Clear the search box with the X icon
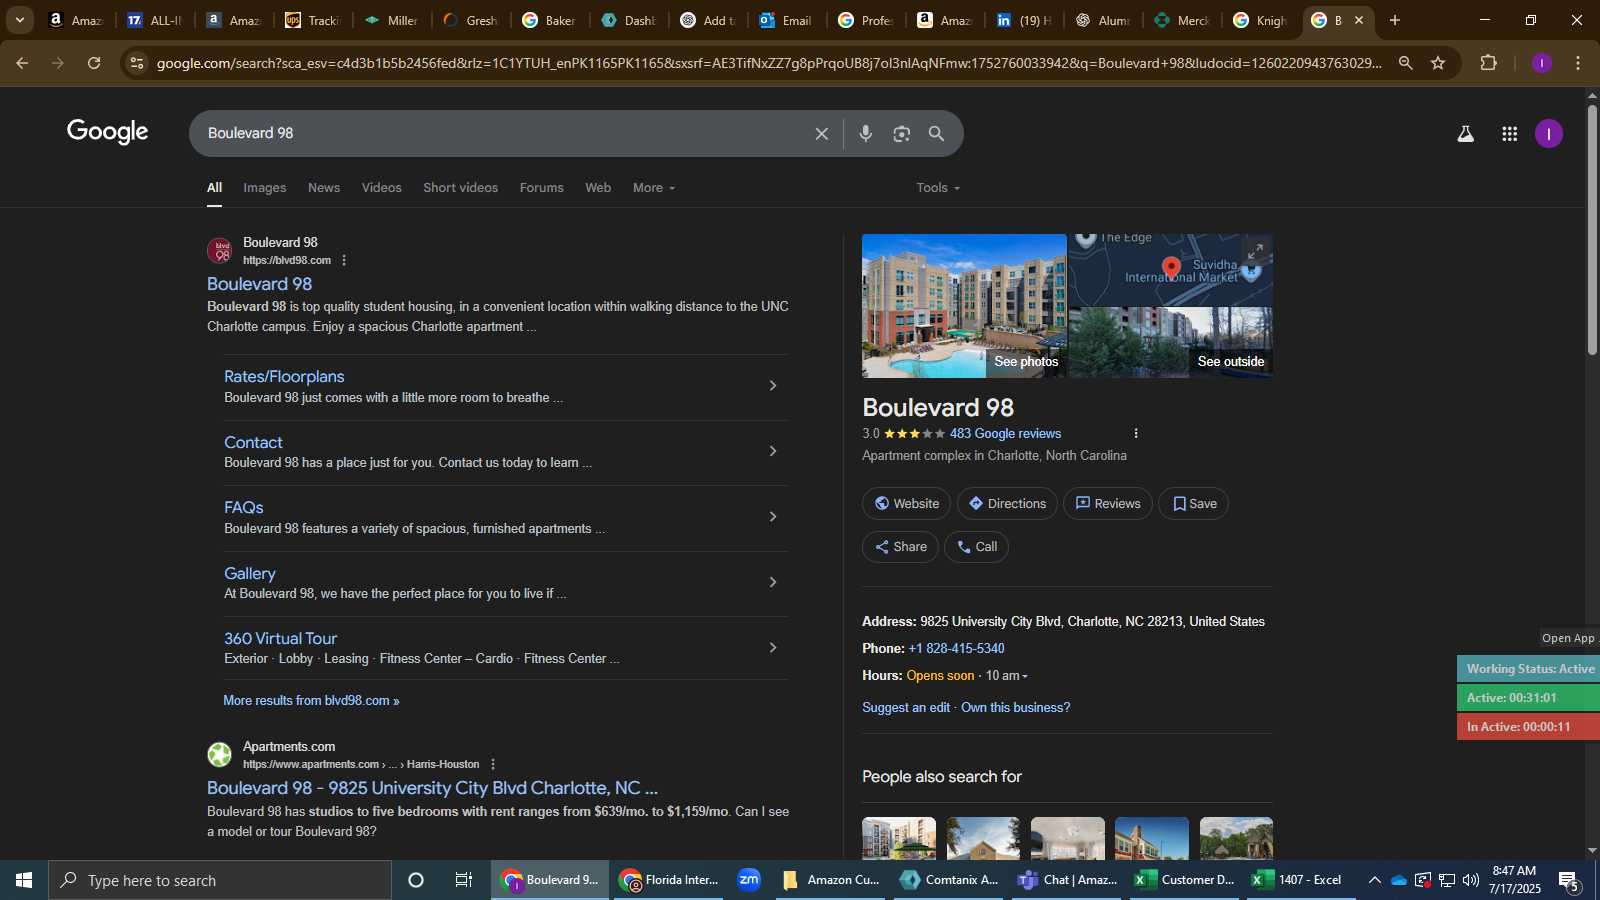The height and width of the screenshot is (900, 1600). click(x=821, y=134)
